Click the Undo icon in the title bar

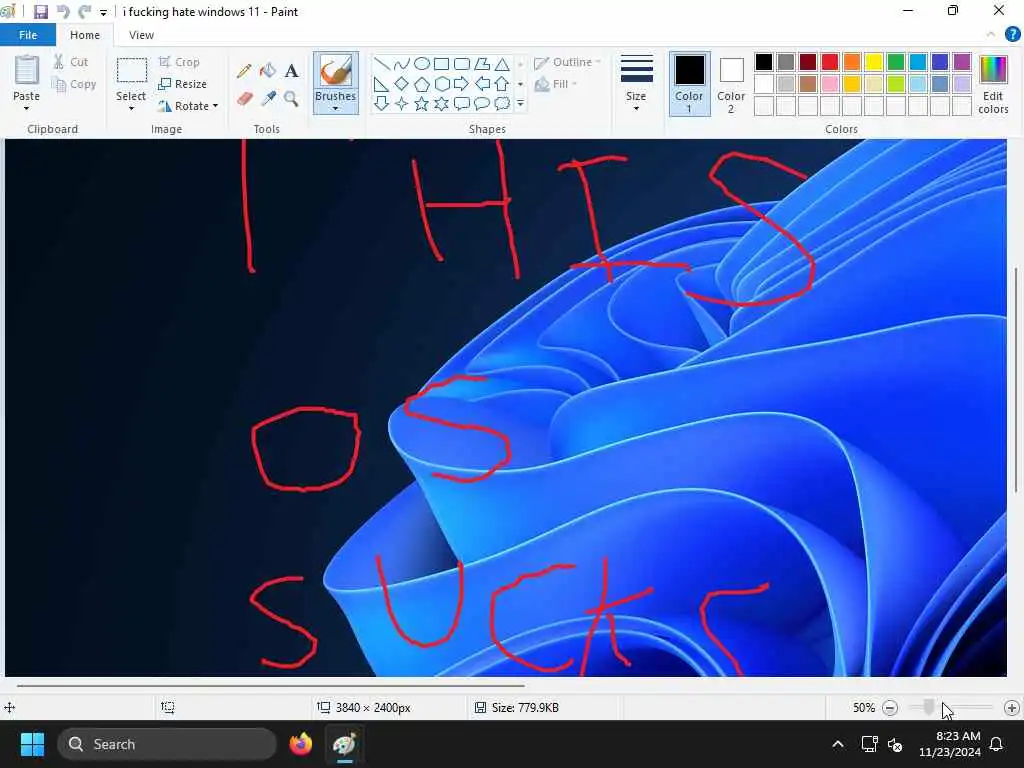tap(63, 12)
